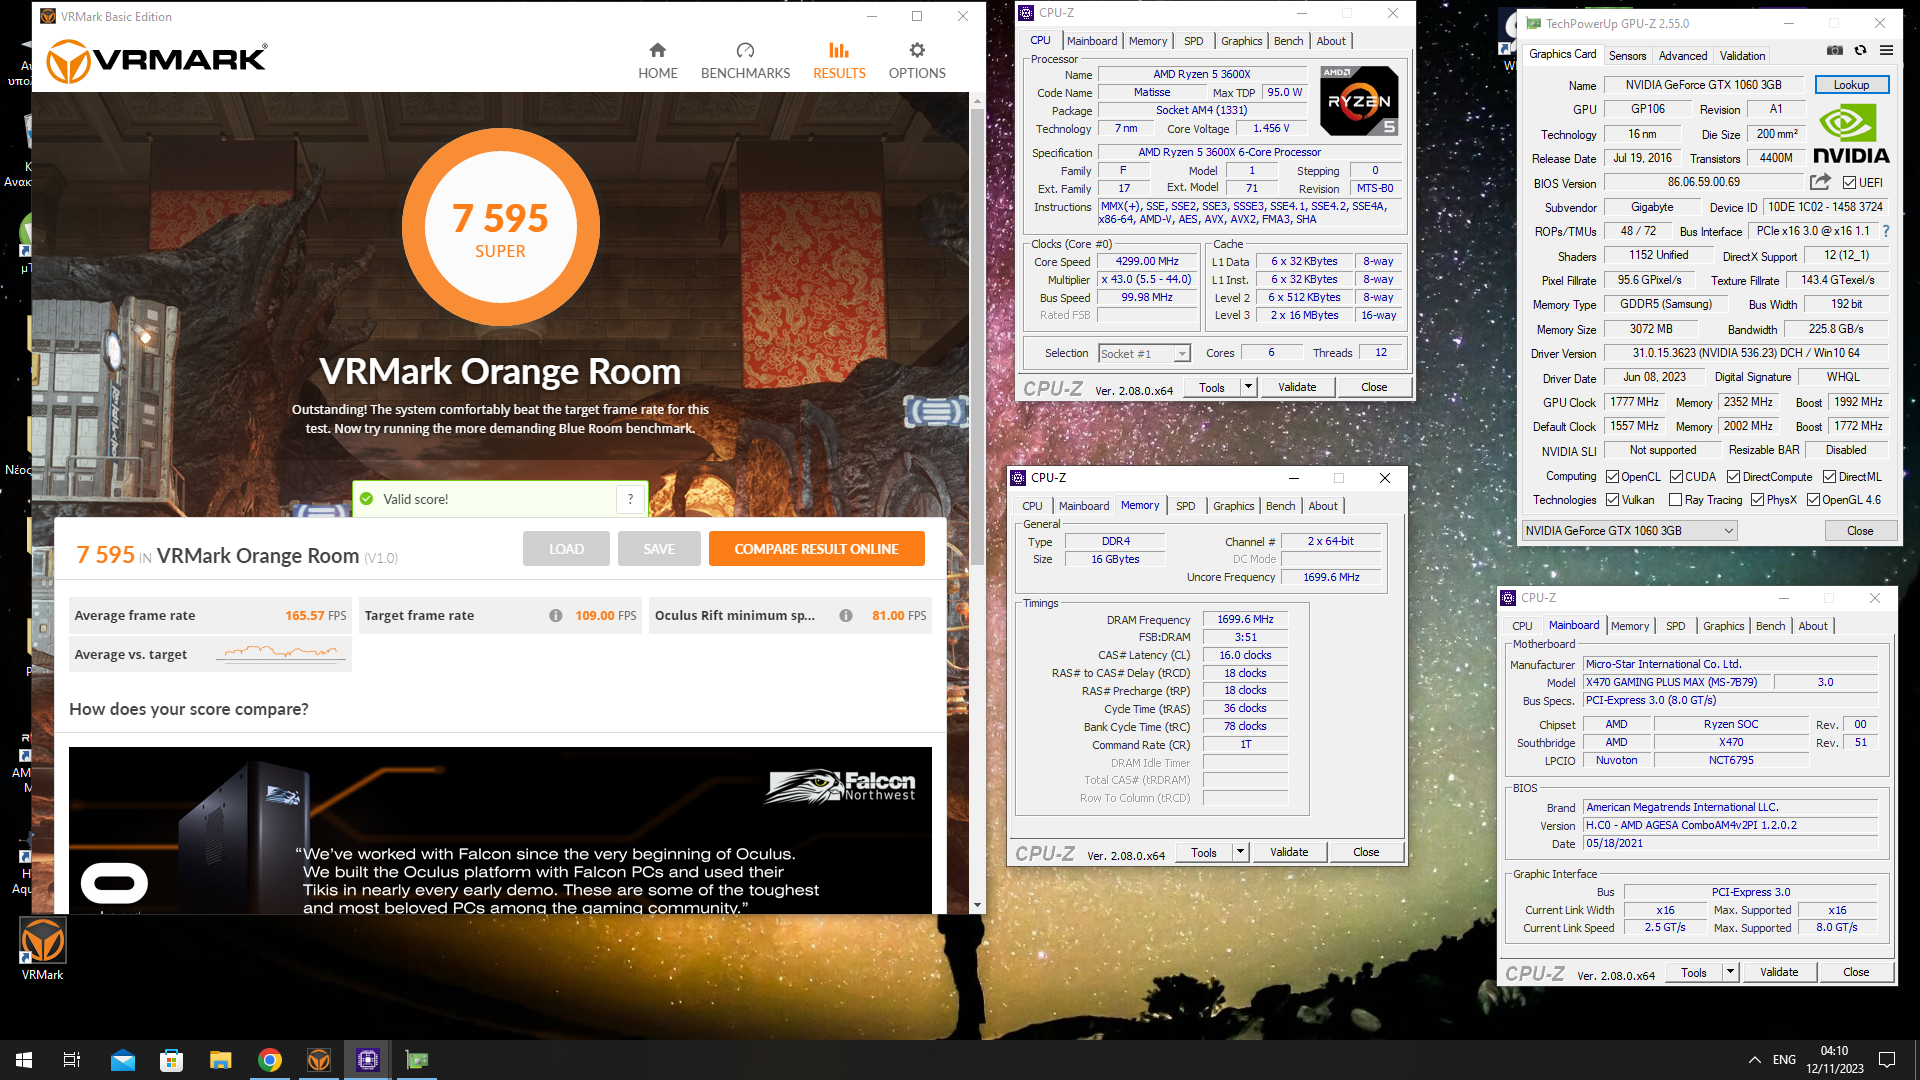Toggle the DirectML checkbox
1920x1080 pixels.
pos(1829,477)
